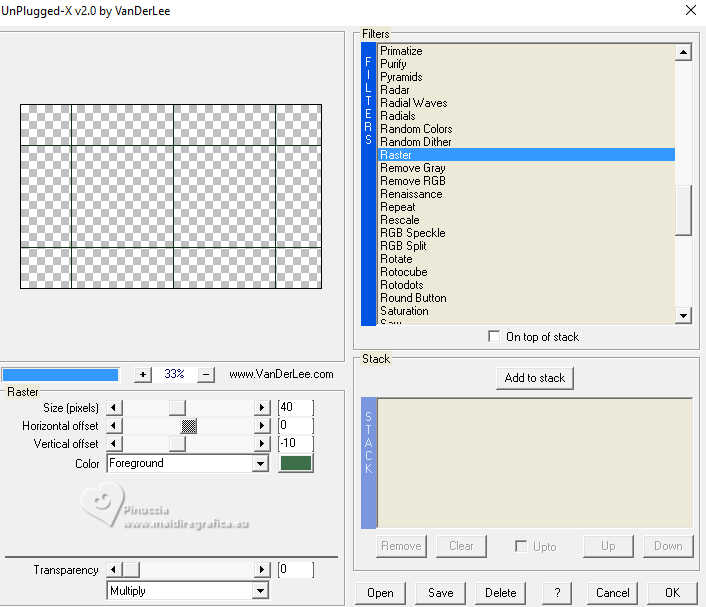Click the green color swatch
706x607 pixels.
296,463
